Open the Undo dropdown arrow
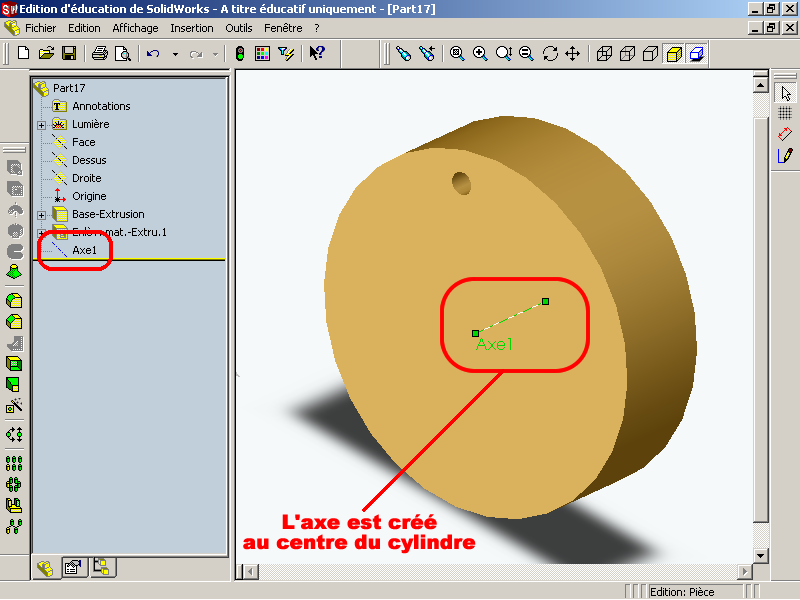This screenshot has height=600, width=800. point(175,53)
